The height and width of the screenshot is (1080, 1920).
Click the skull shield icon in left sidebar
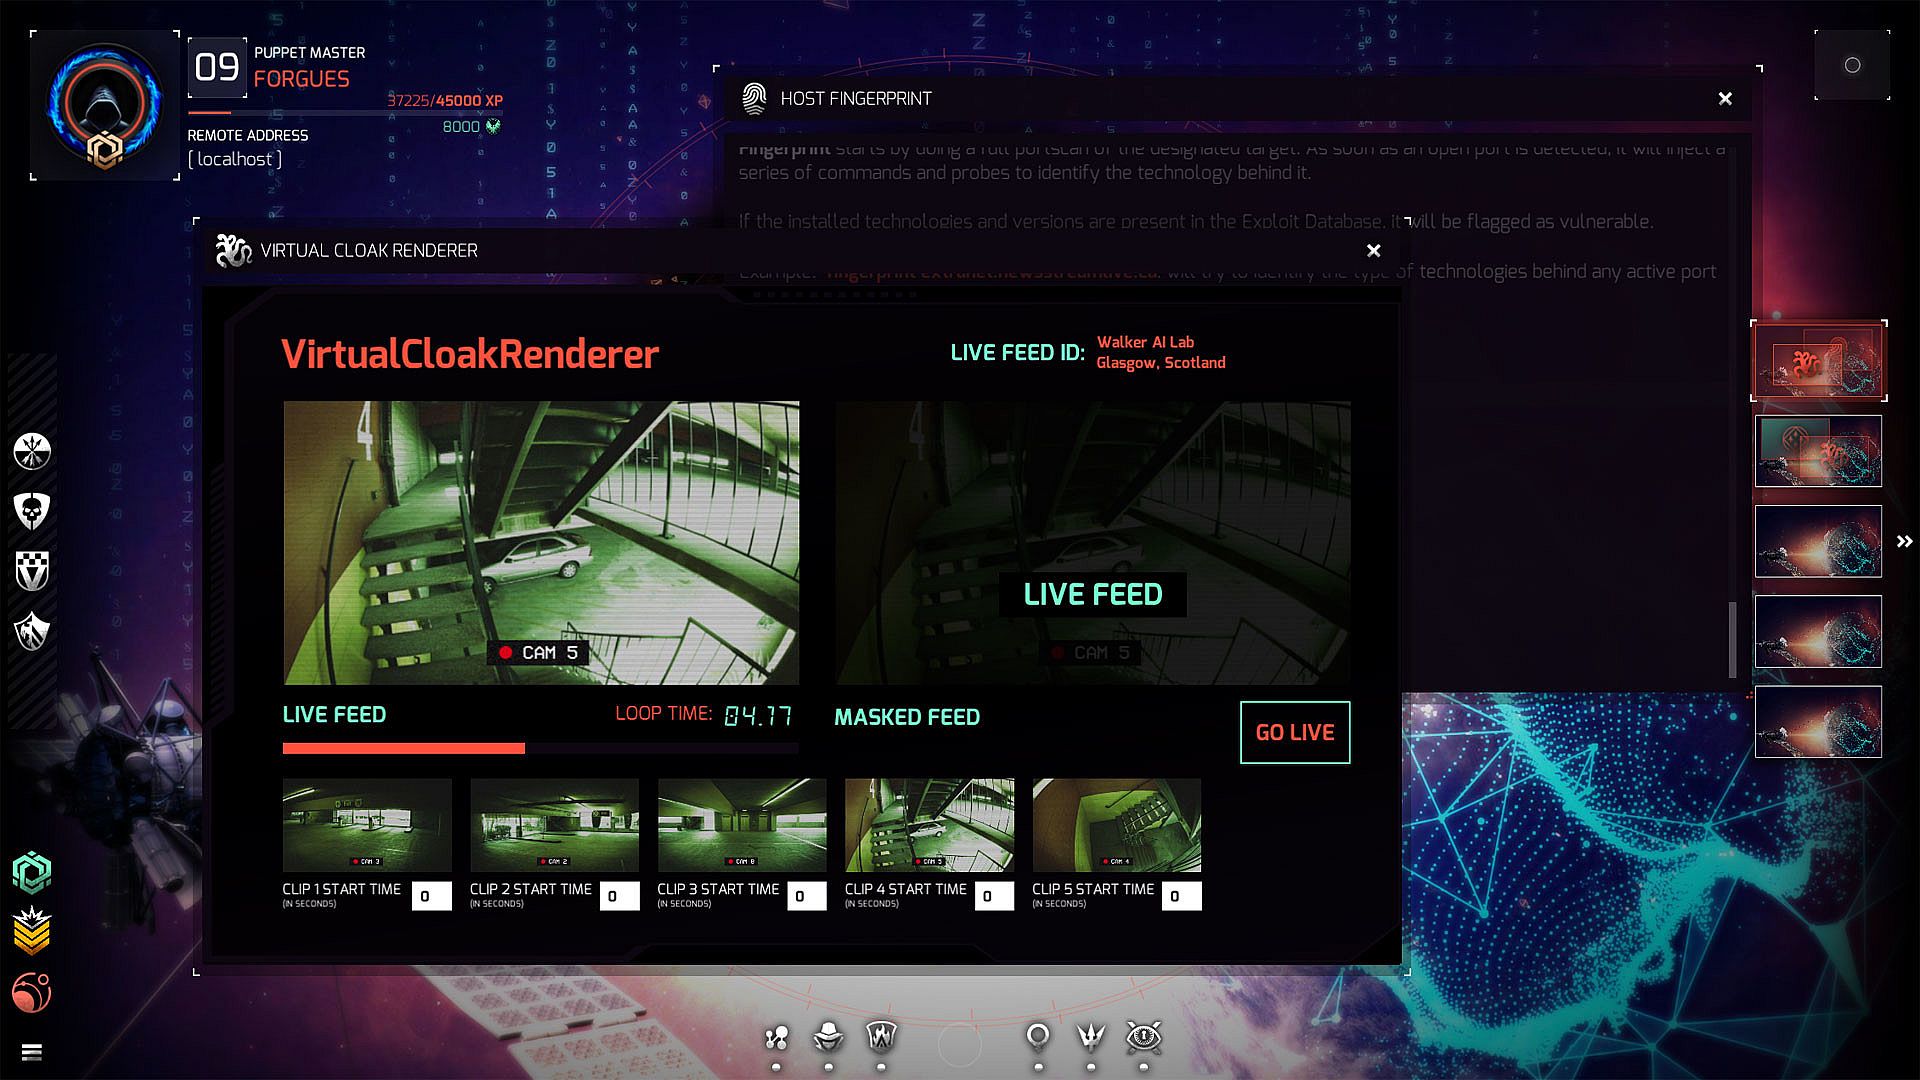(32, 511)
